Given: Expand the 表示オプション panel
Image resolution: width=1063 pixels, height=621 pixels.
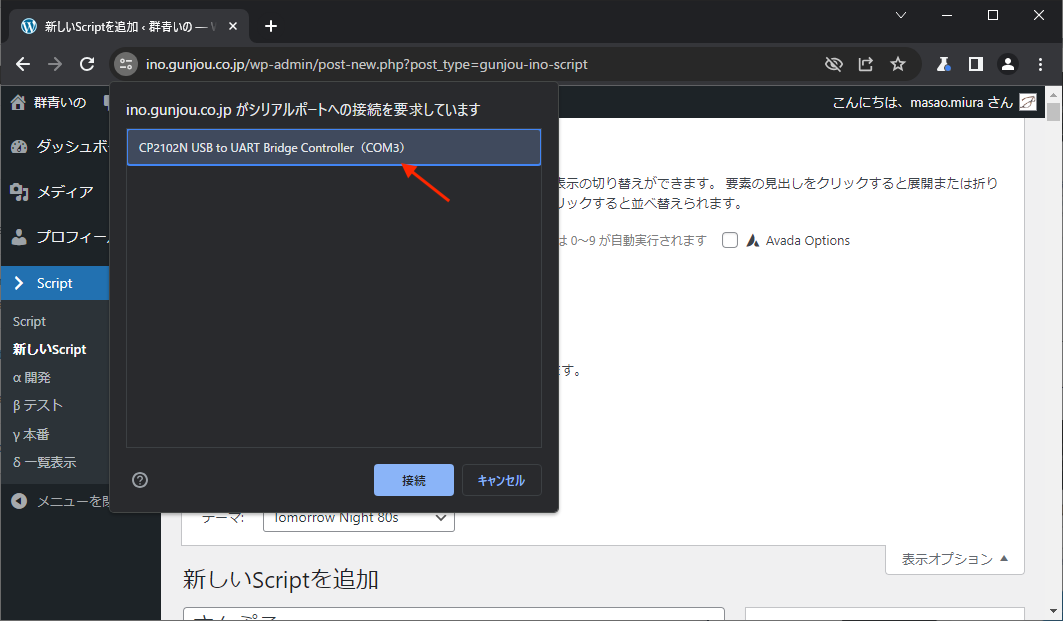Looking at the screenshot, I should click(954, 559).
